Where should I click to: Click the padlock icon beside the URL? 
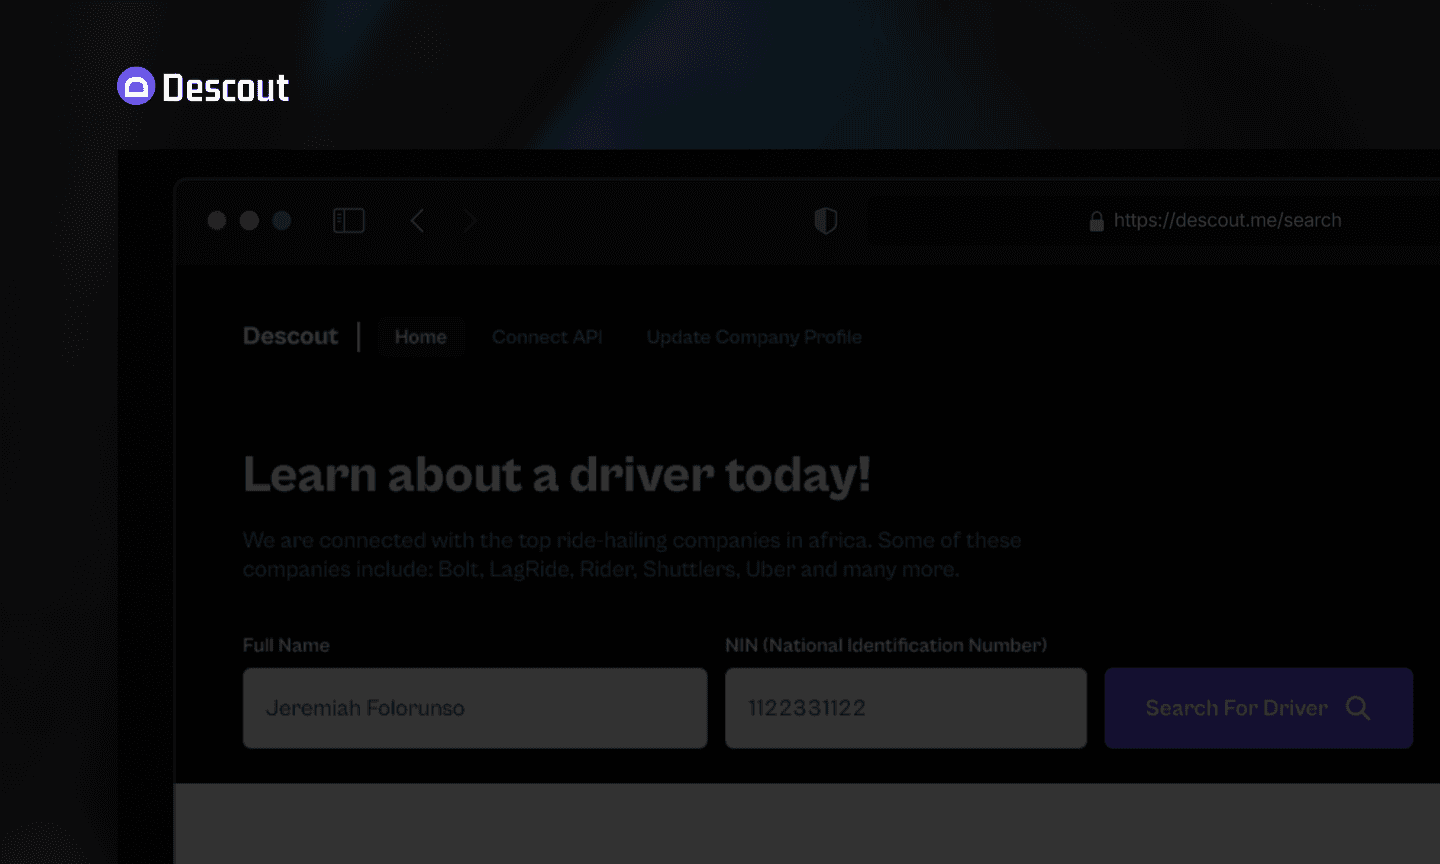click(x=1097, y=221)
